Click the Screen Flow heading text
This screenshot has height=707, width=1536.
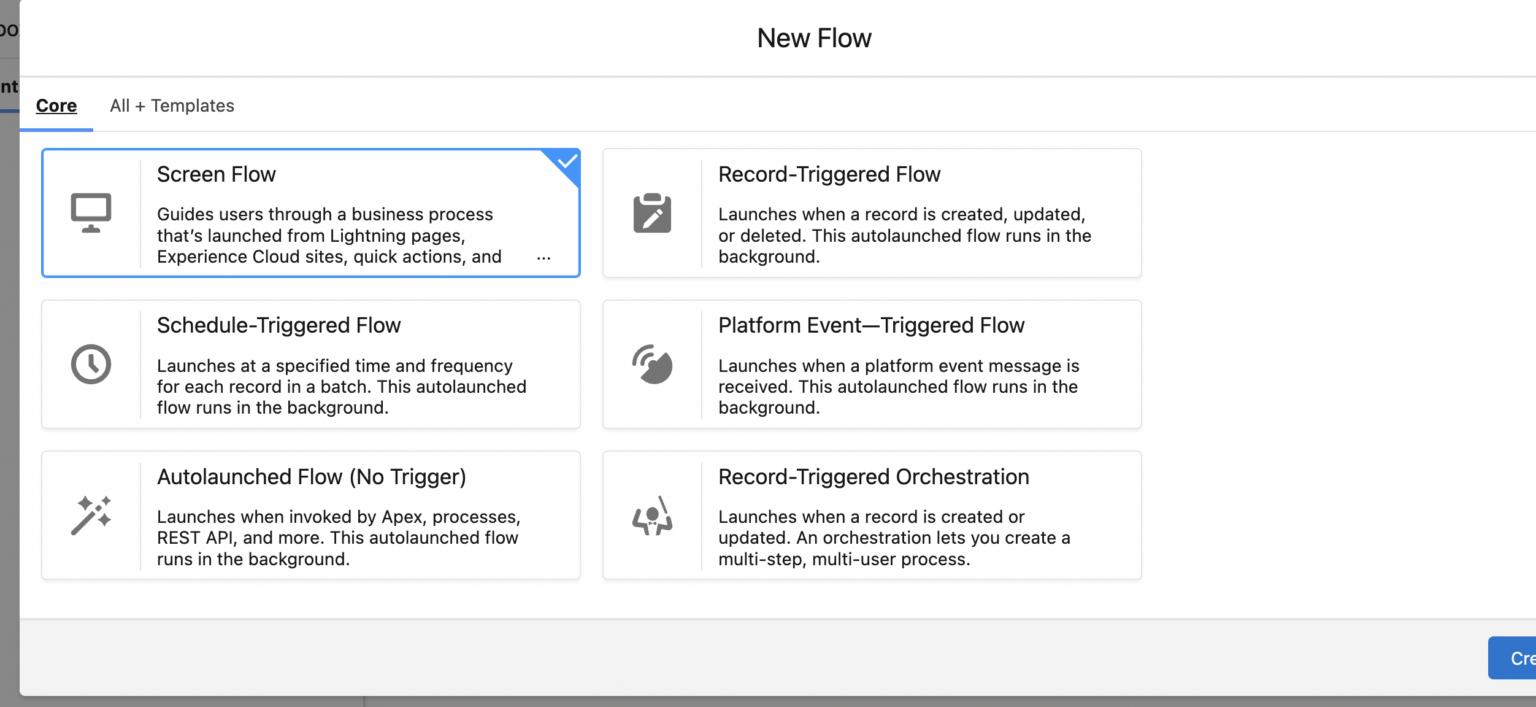216,174
